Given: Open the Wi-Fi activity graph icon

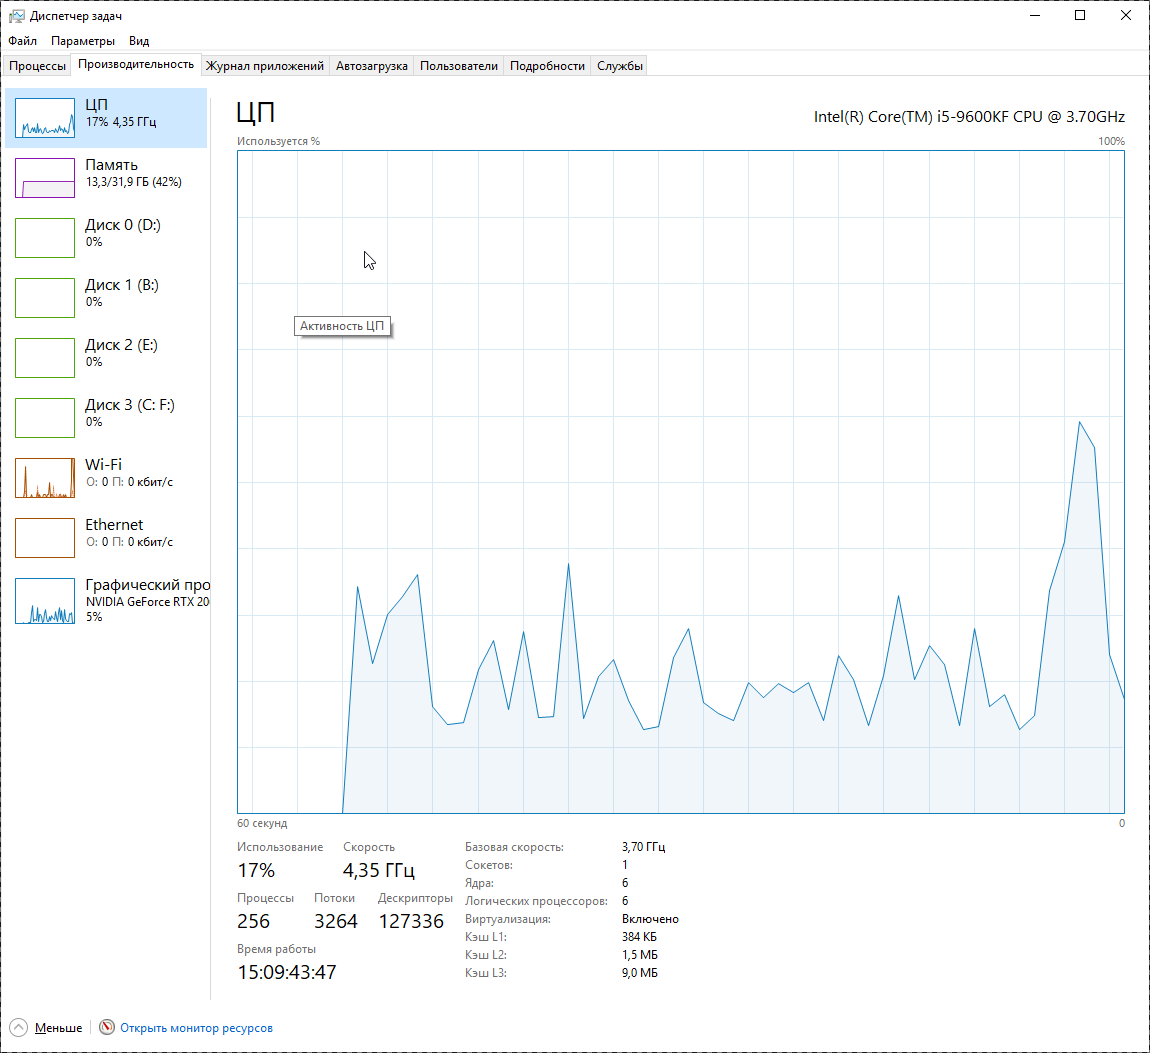Looking at the screenshot, I should pos(45,478).
